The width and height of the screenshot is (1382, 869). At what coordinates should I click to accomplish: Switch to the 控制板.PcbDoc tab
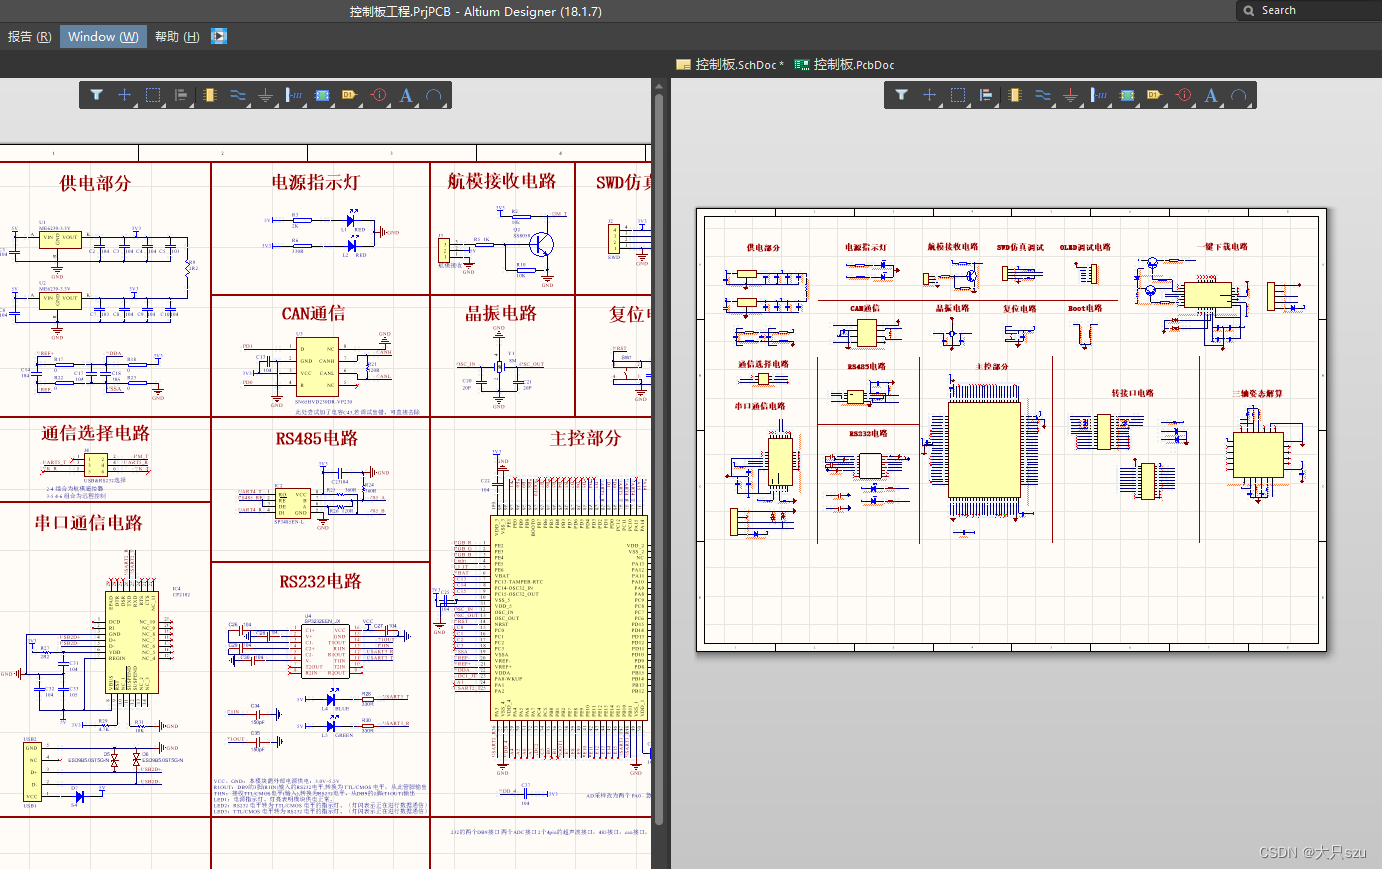pos(845,64)
